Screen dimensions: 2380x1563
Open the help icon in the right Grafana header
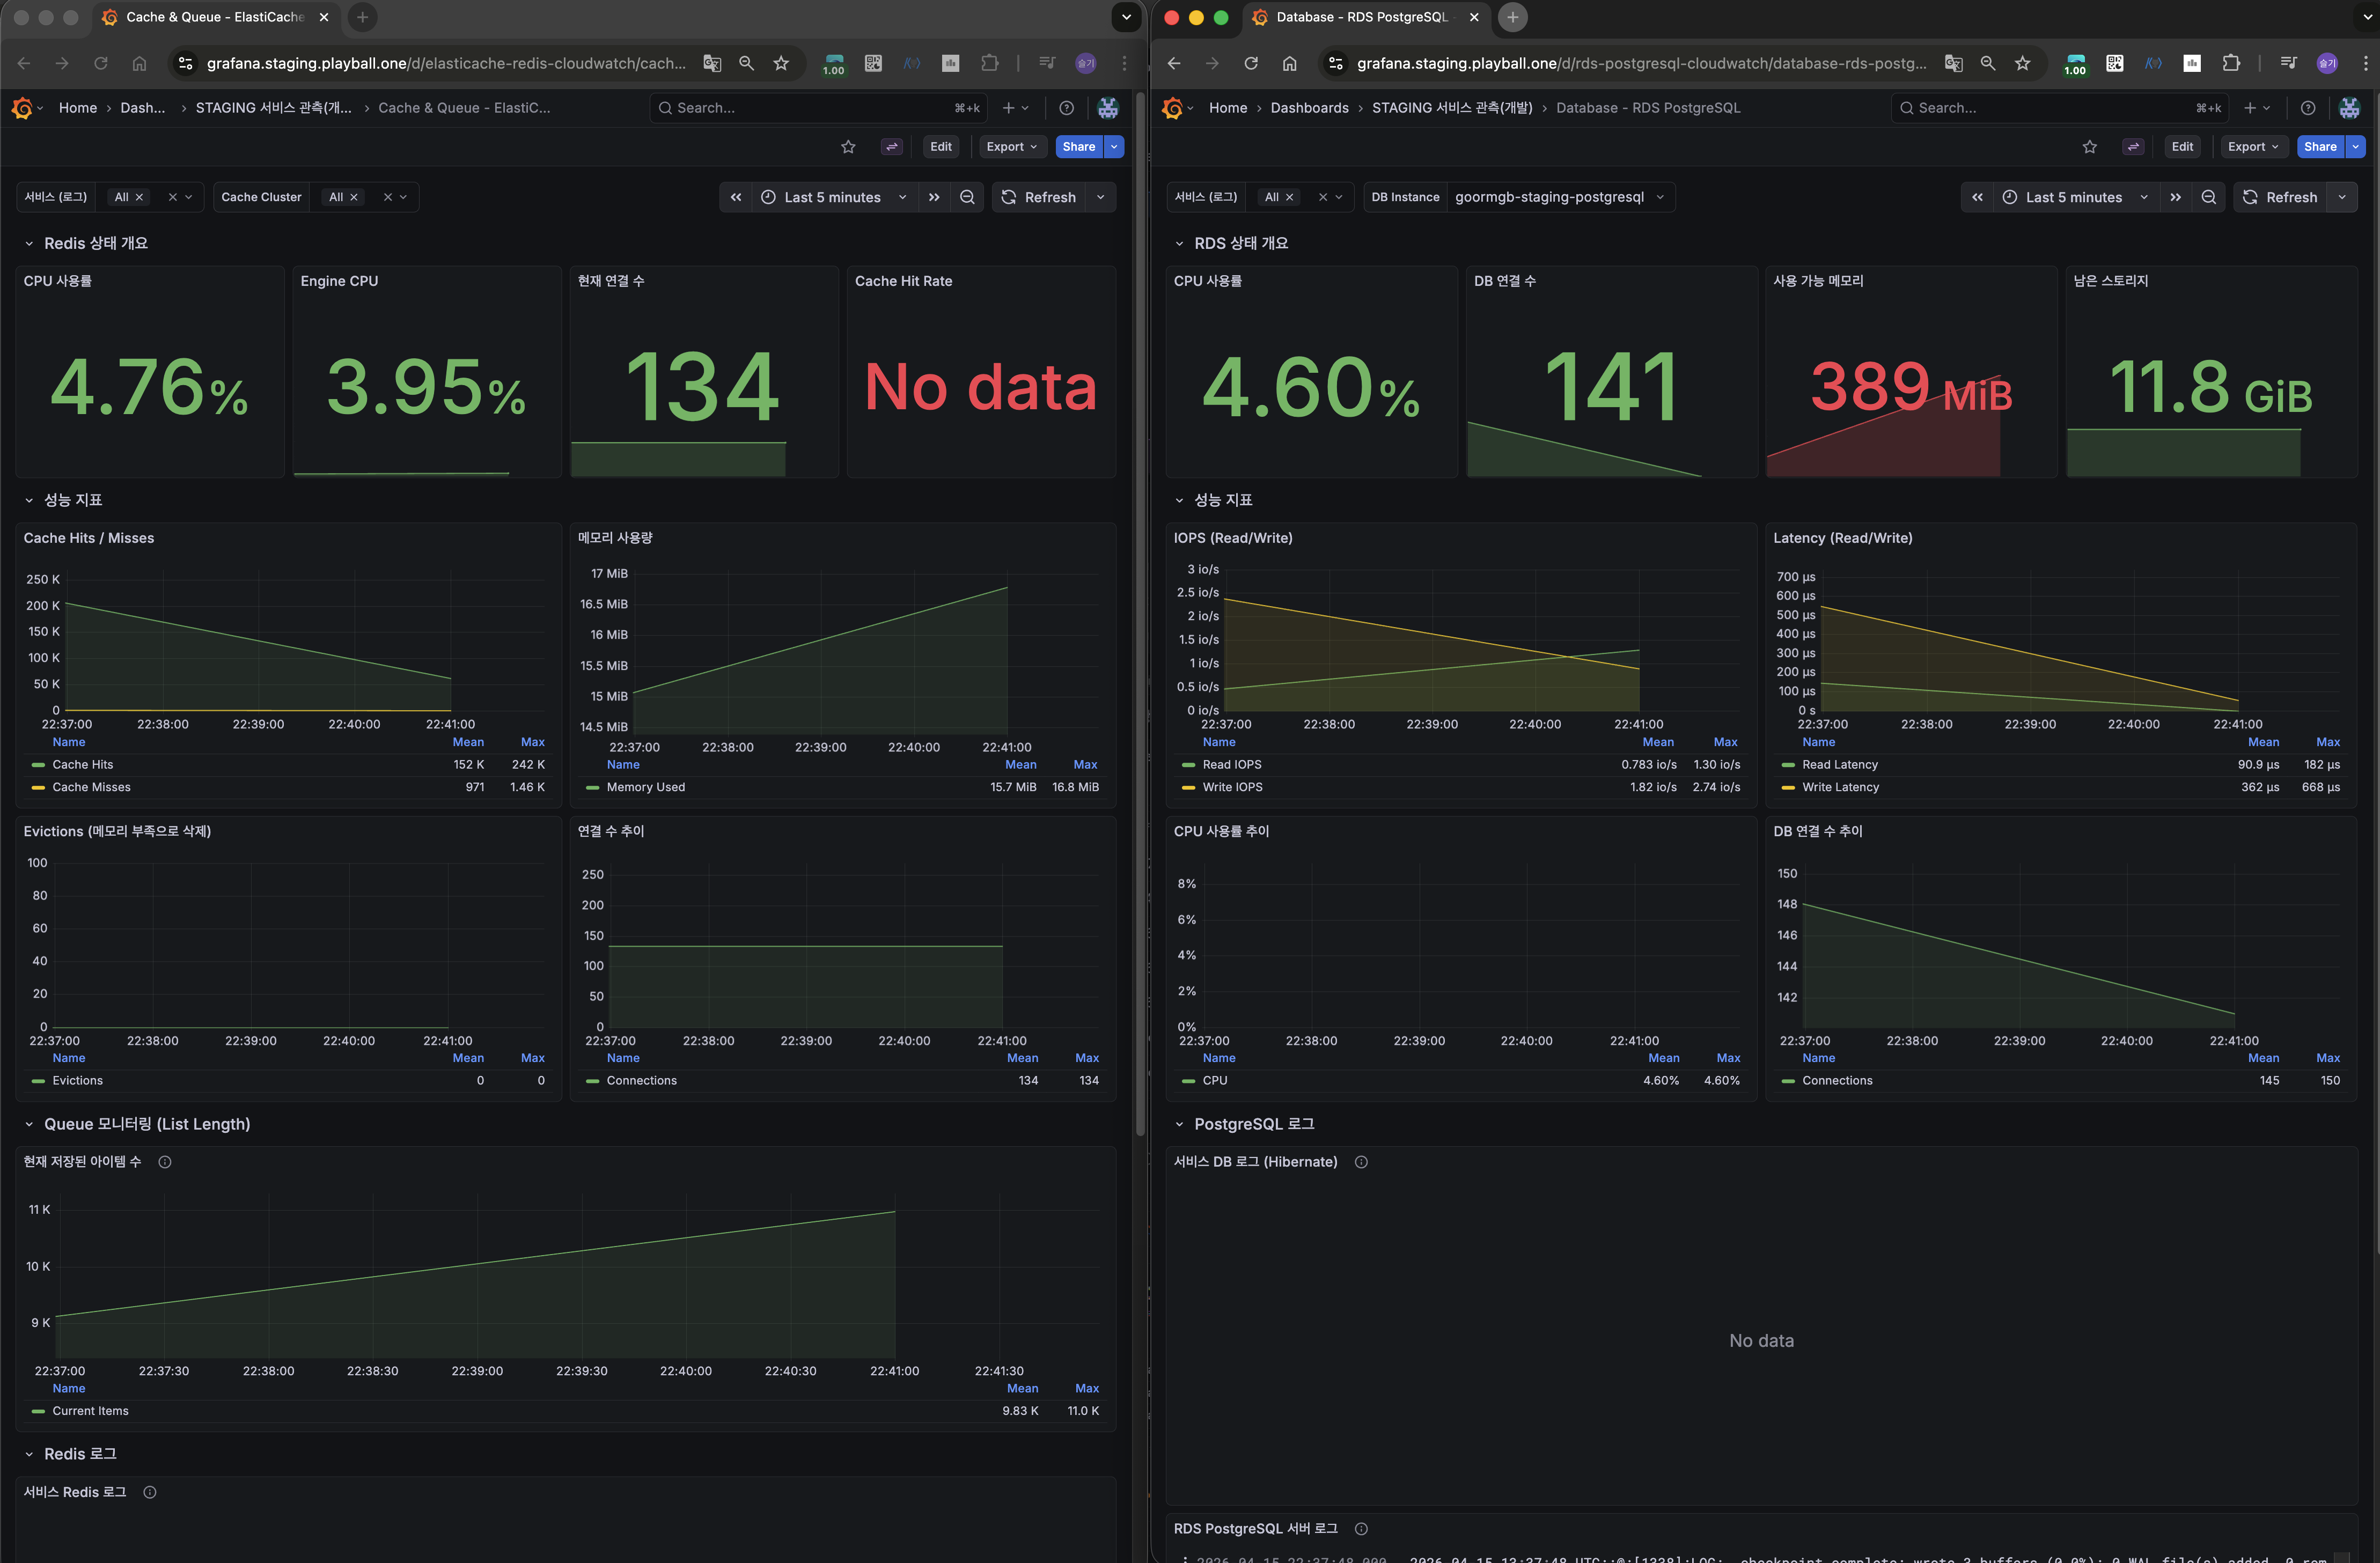[2308, 108]
